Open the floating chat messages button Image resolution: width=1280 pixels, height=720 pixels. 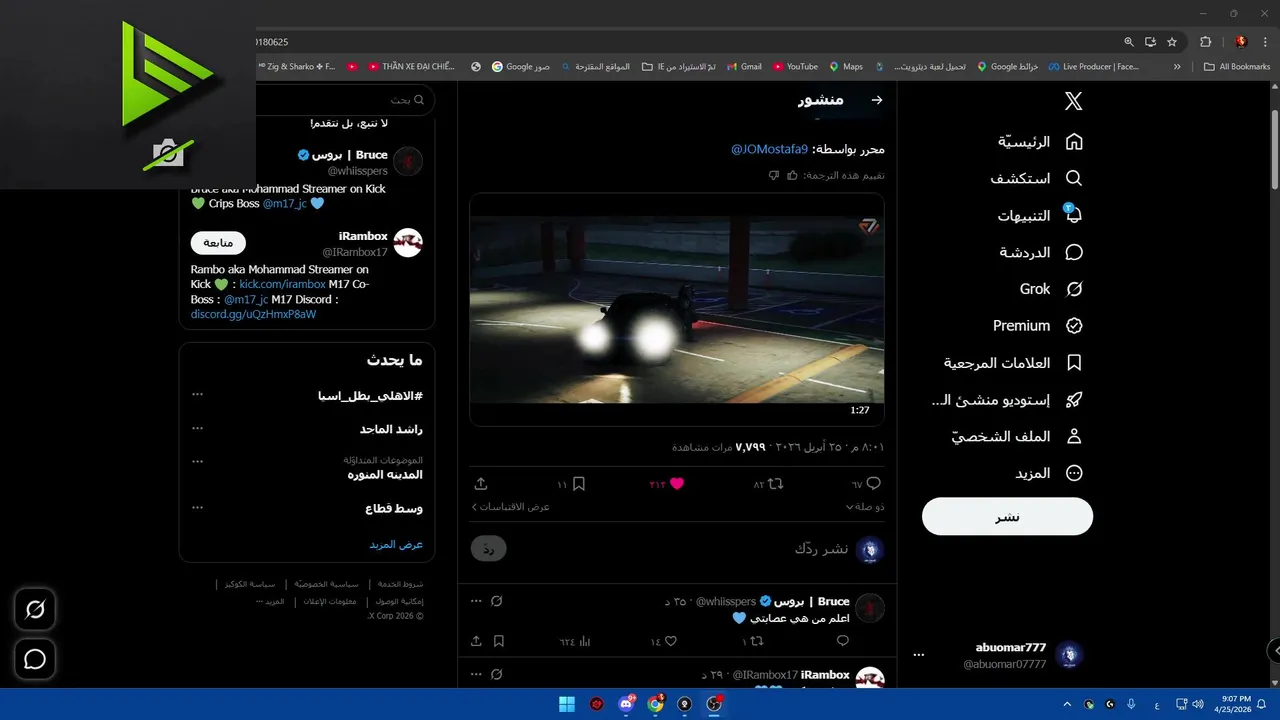point(35,659)
